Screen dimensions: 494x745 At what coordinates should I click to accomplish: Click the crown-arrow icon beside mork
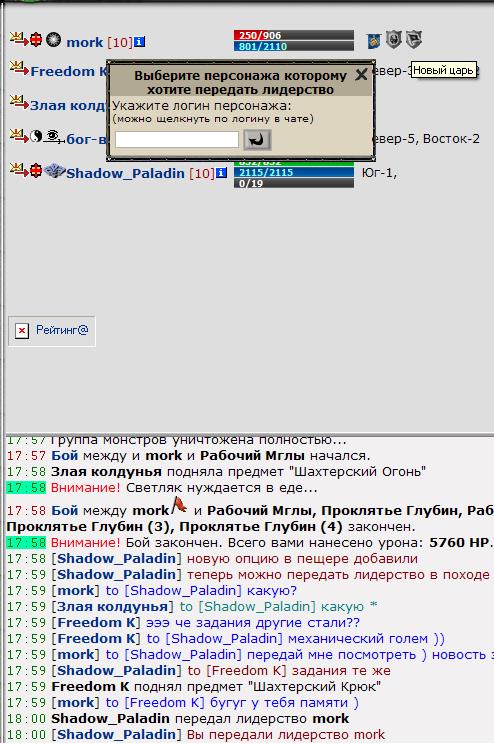[x=19, y=39]
